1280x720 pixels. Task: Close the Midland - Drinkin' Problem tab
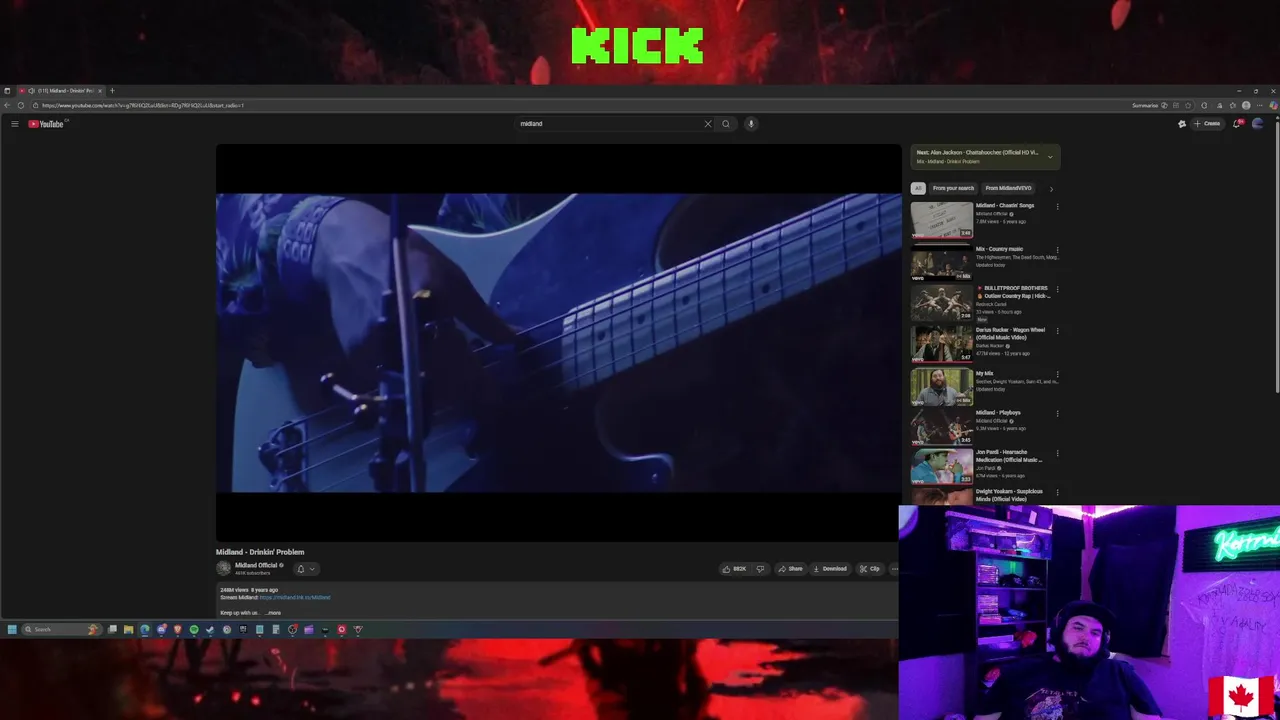[99, 91]
